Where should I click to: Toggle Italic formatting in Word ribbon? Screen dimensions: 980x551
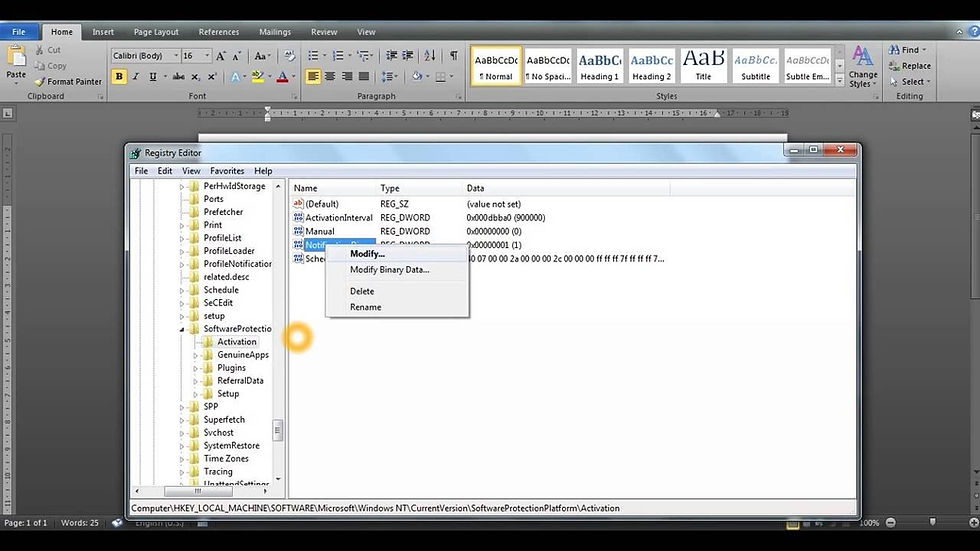click(136, 76)
